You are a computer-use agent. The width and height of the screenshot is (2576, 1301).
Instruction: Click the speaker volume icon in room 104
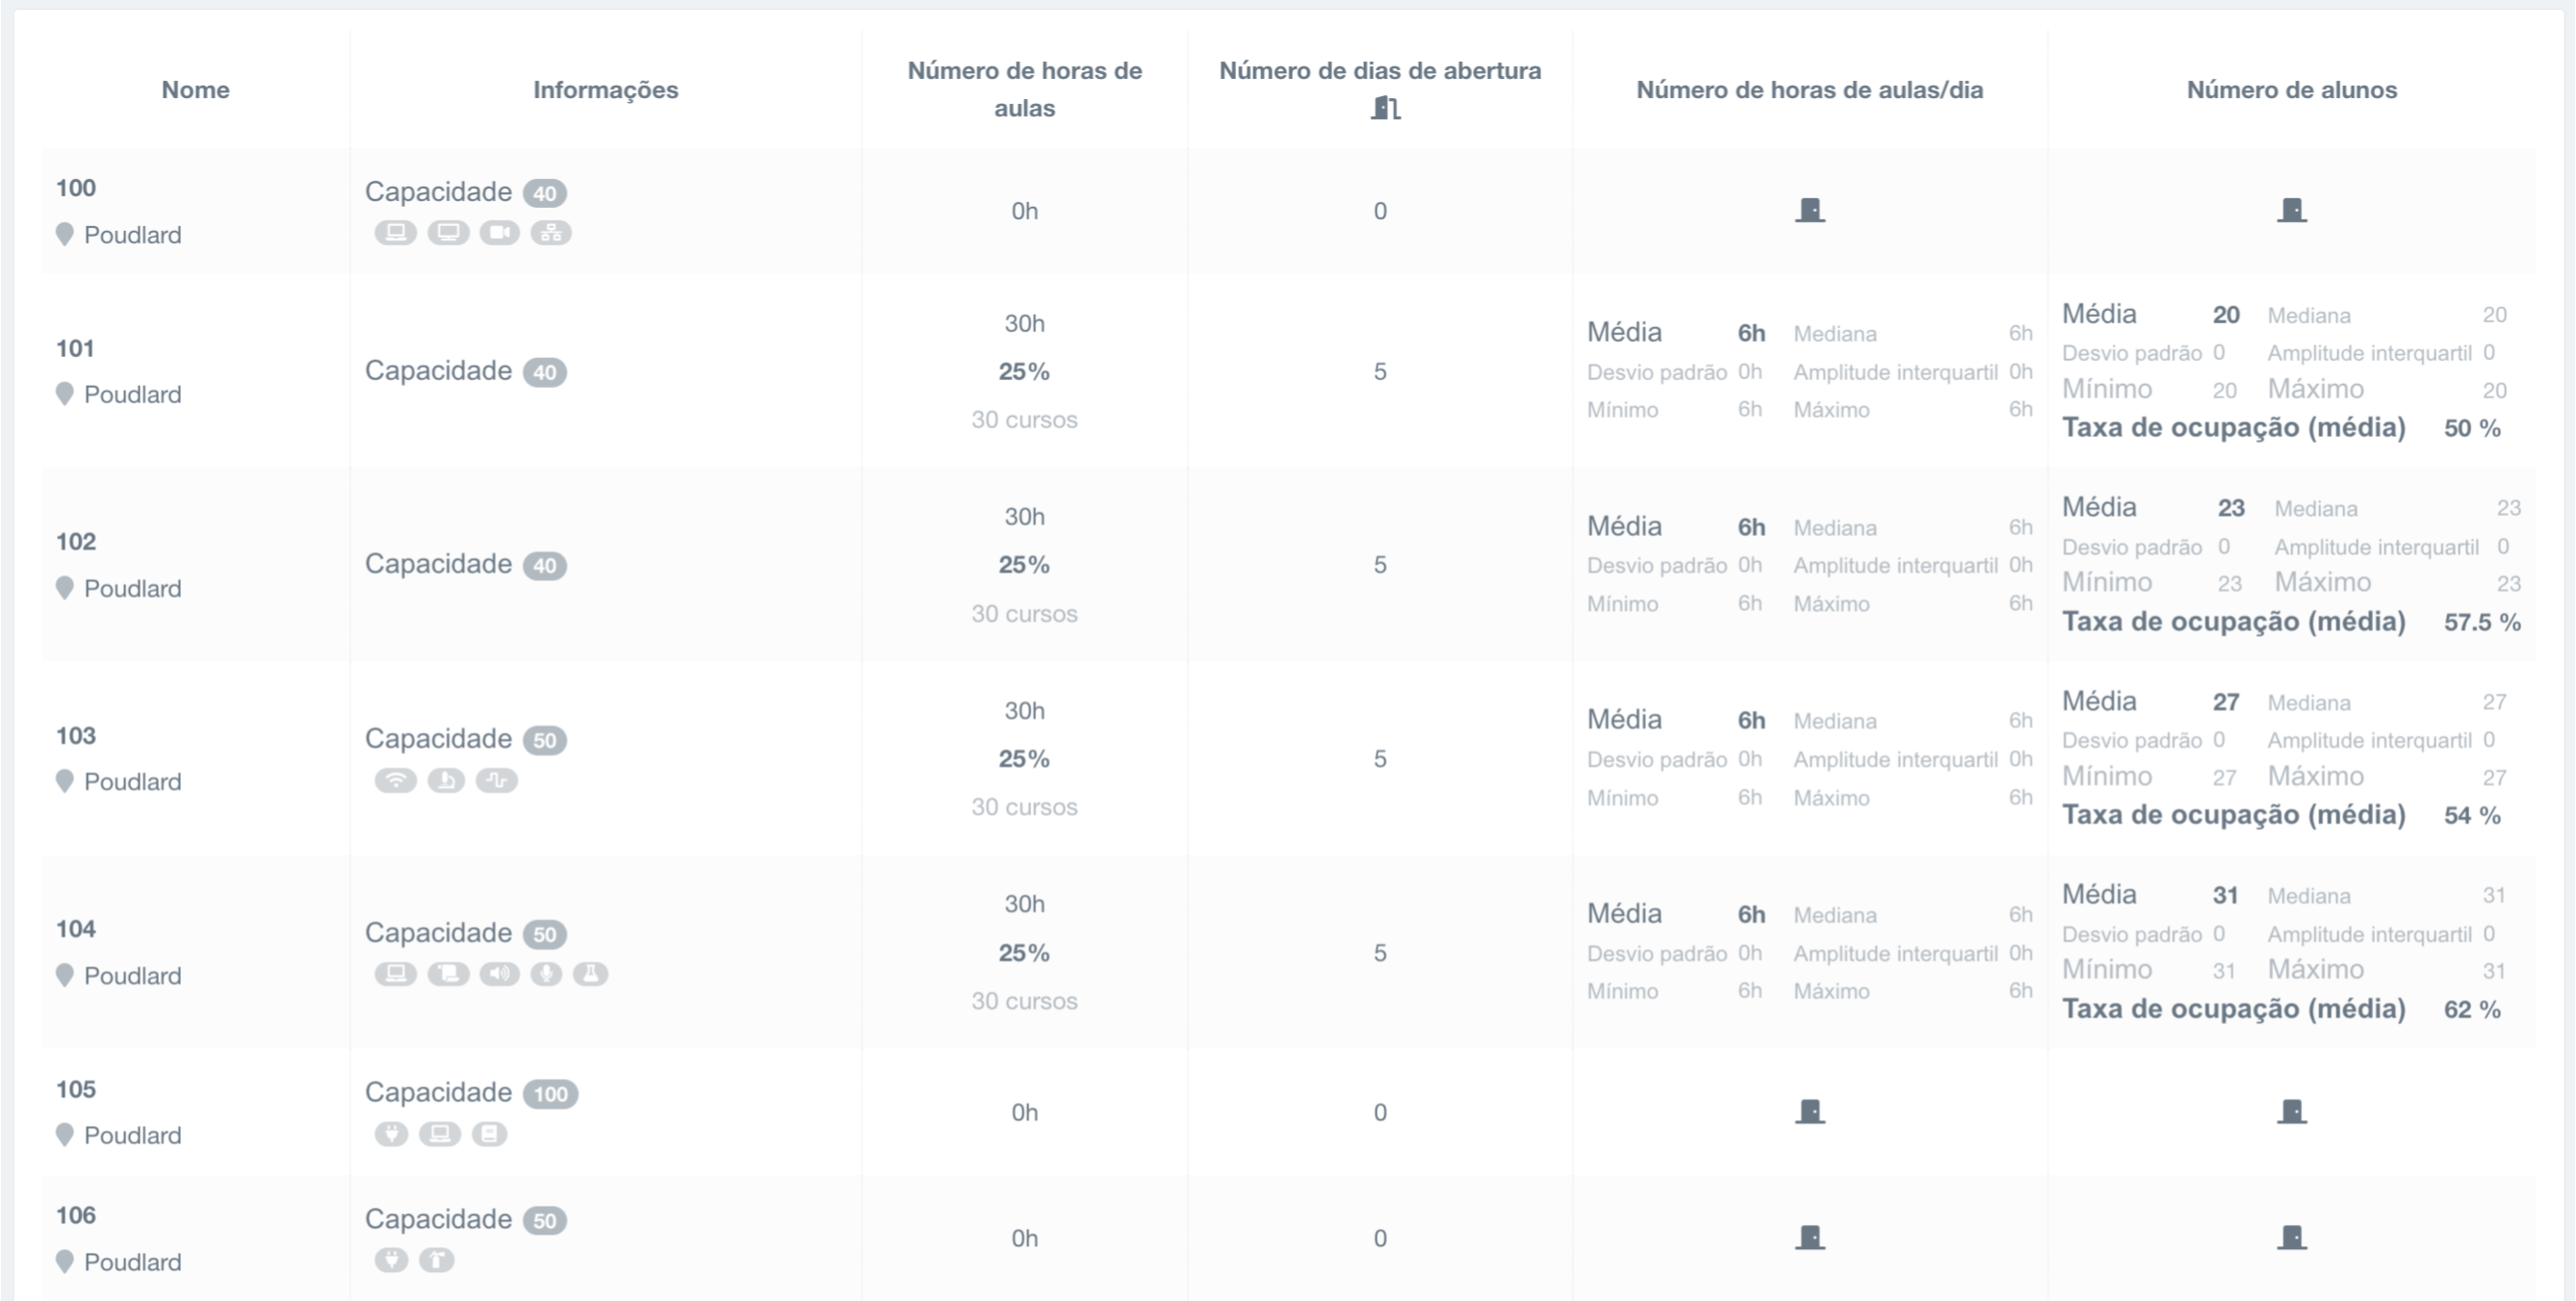pyautogui.click(x=499, y=973)
